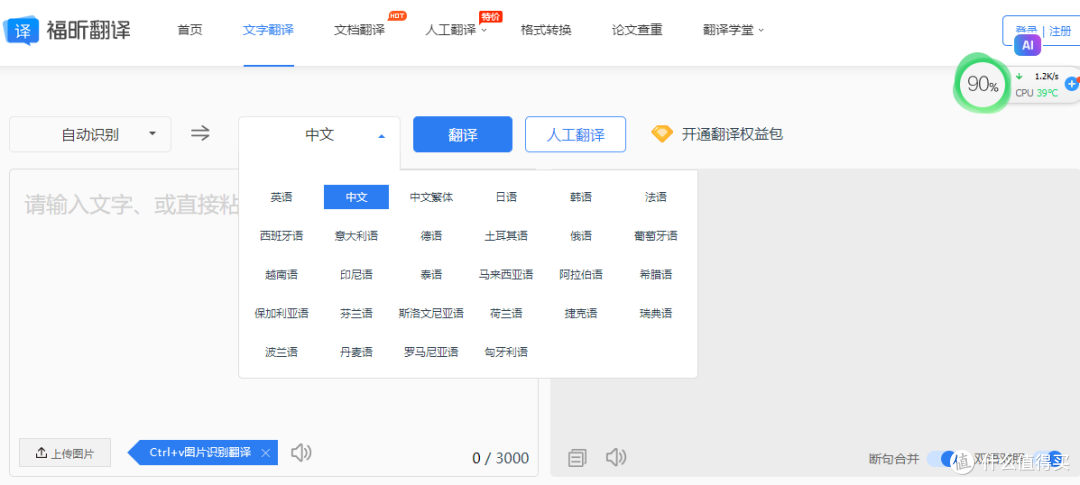Choose 中文繁体 from the language list
This screenshot has height=485, width=1080.
click(432, 197)
